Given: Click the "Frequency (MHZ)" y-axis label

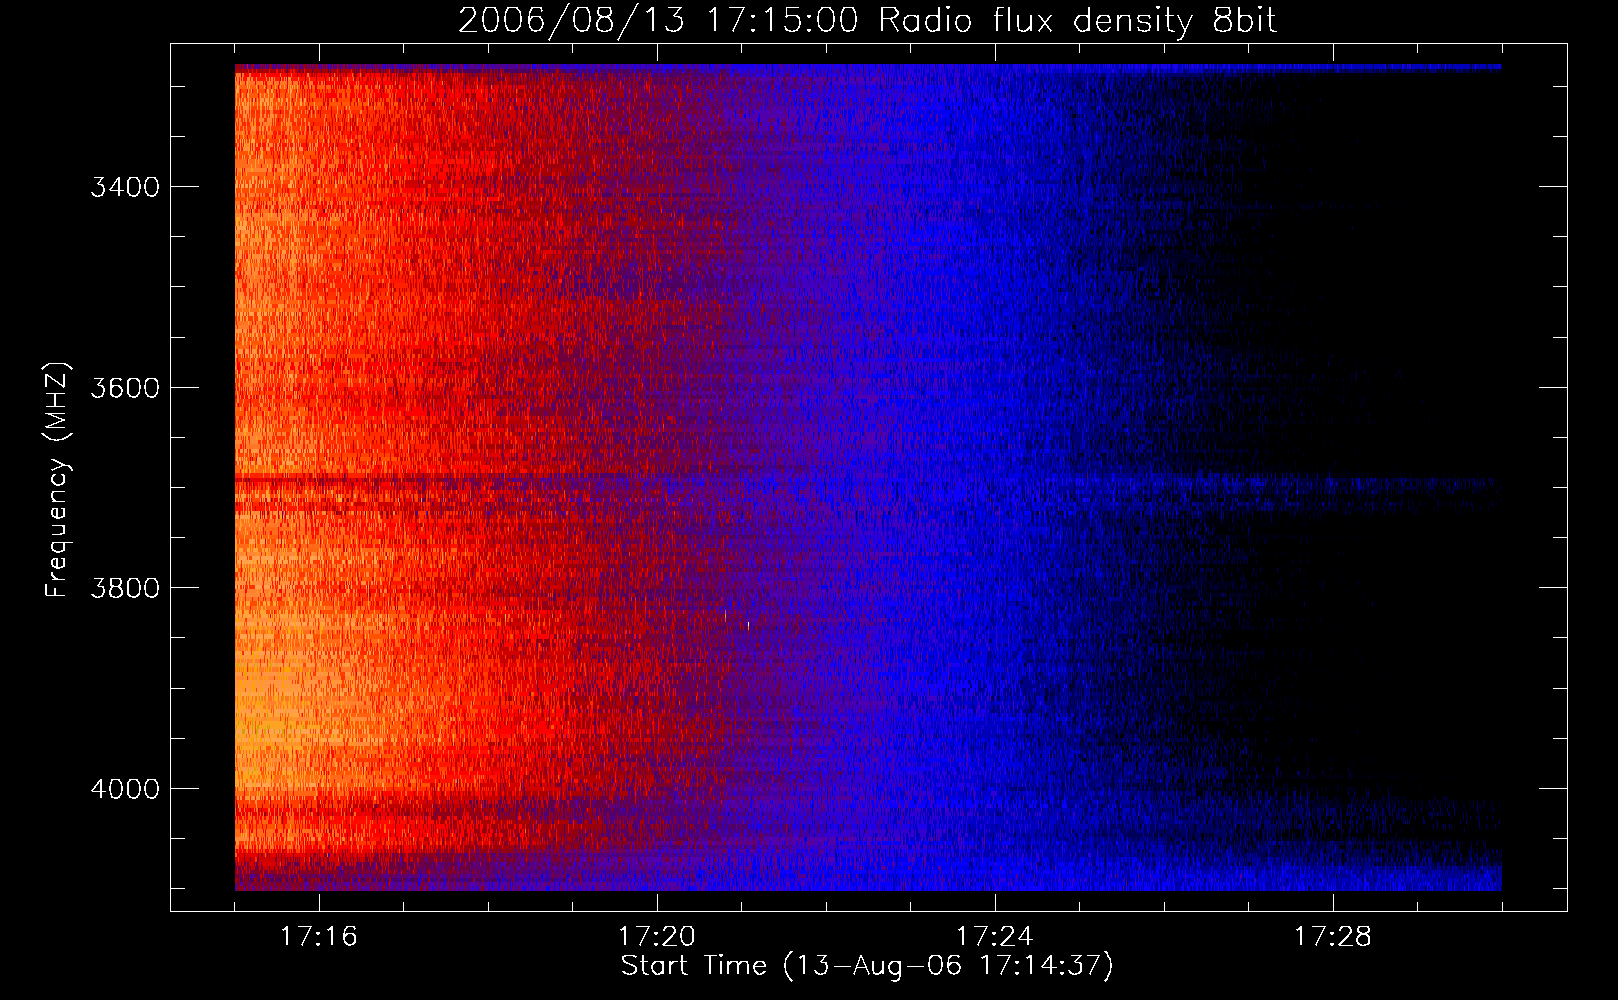Looking at the screenshot, I should pos(57,480).
